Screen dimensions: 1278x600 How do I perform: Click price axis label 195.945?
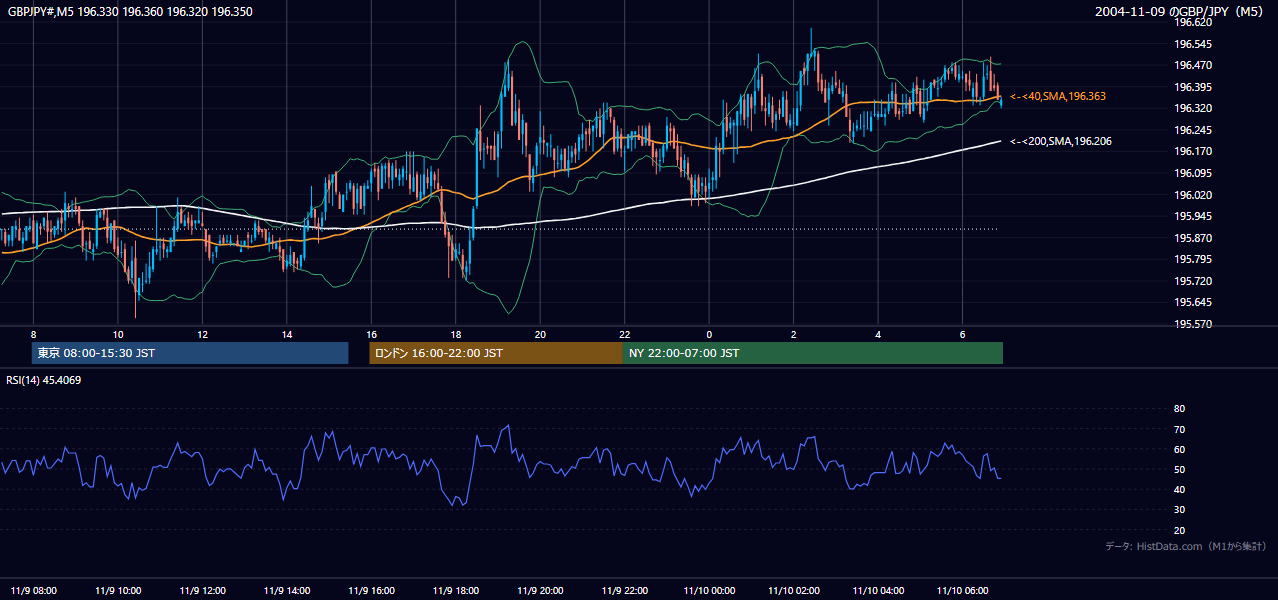[1193, 216]
